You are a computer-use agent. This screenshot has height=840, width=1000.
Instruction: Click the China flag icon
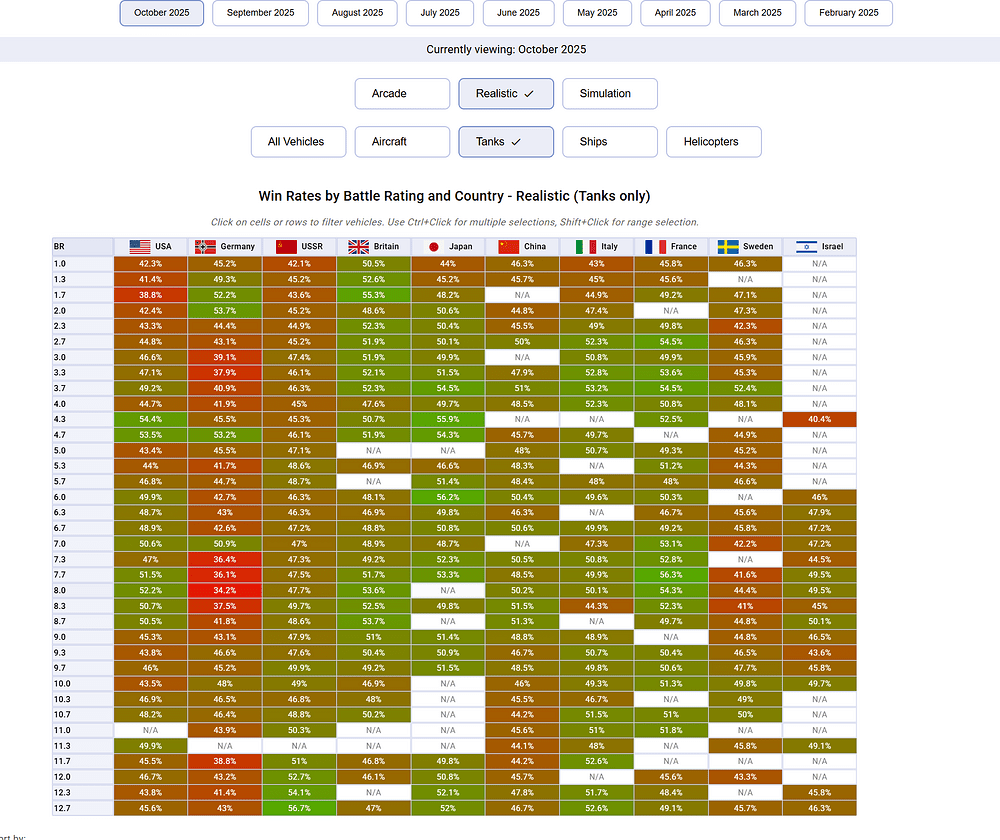click(x=509, y=247)
